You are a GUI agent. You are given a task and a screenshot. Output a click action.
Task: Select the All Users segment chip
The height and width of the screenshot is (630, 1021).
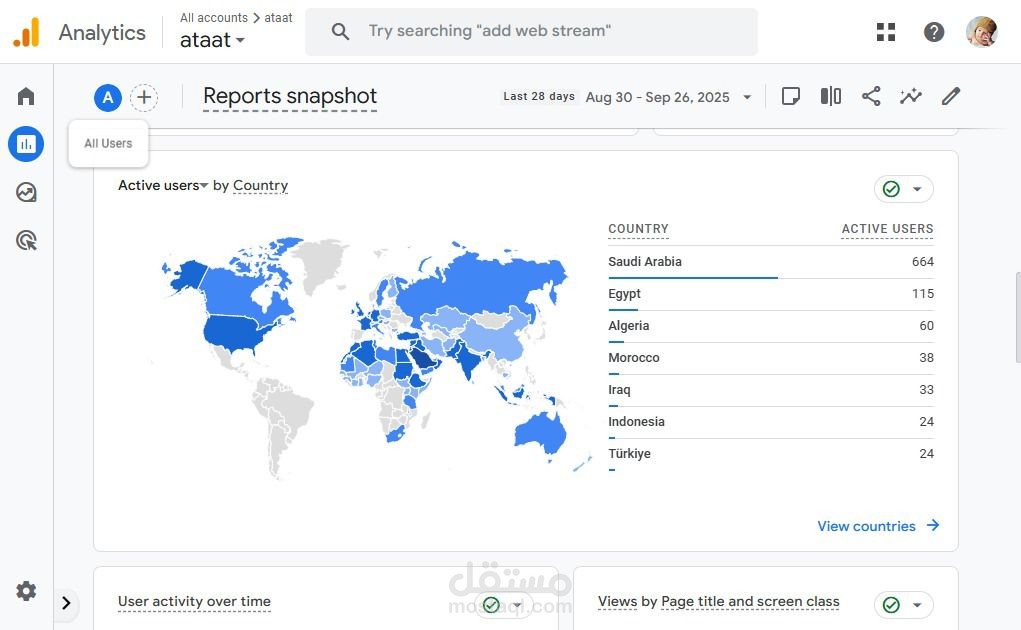pos(108,97)
